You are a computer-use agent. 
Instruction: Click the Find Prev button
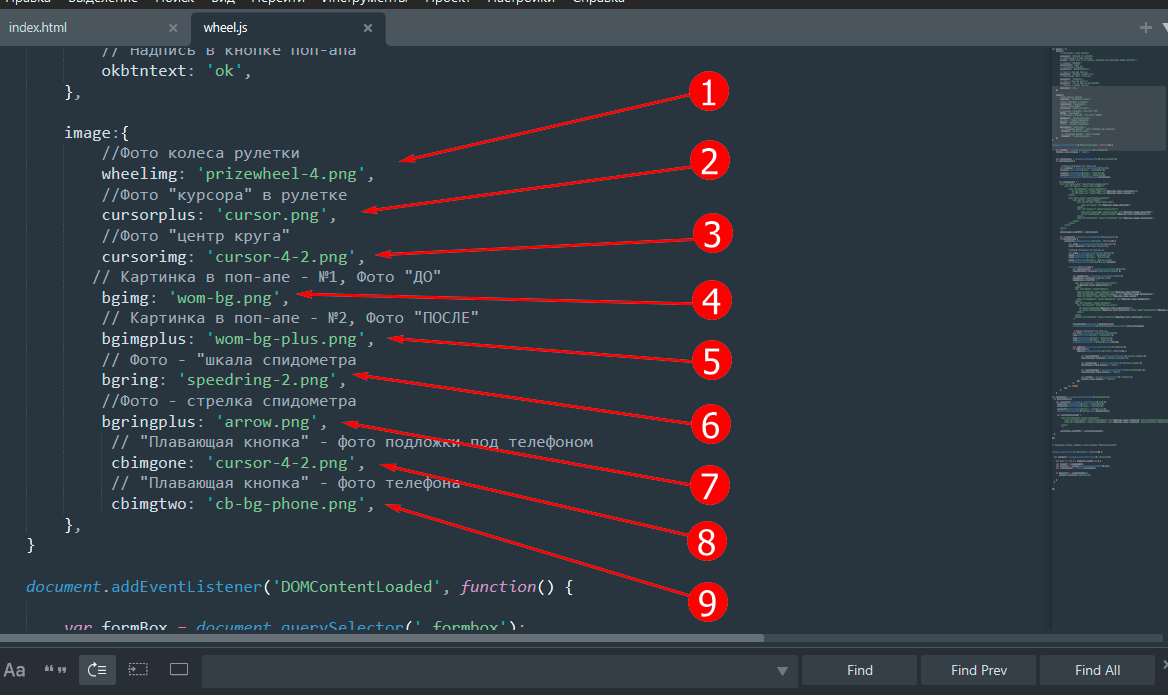pos(978,670)
